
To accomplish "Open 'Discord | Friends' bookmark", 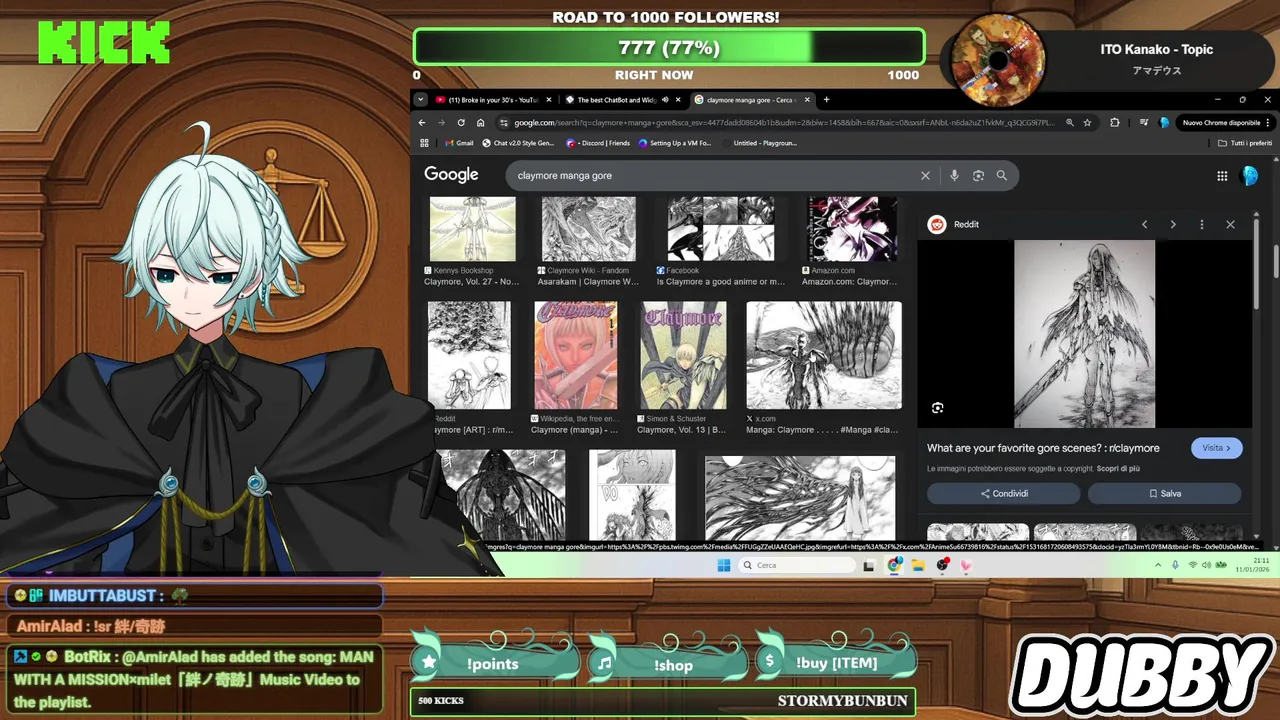I will coord(598,143).
